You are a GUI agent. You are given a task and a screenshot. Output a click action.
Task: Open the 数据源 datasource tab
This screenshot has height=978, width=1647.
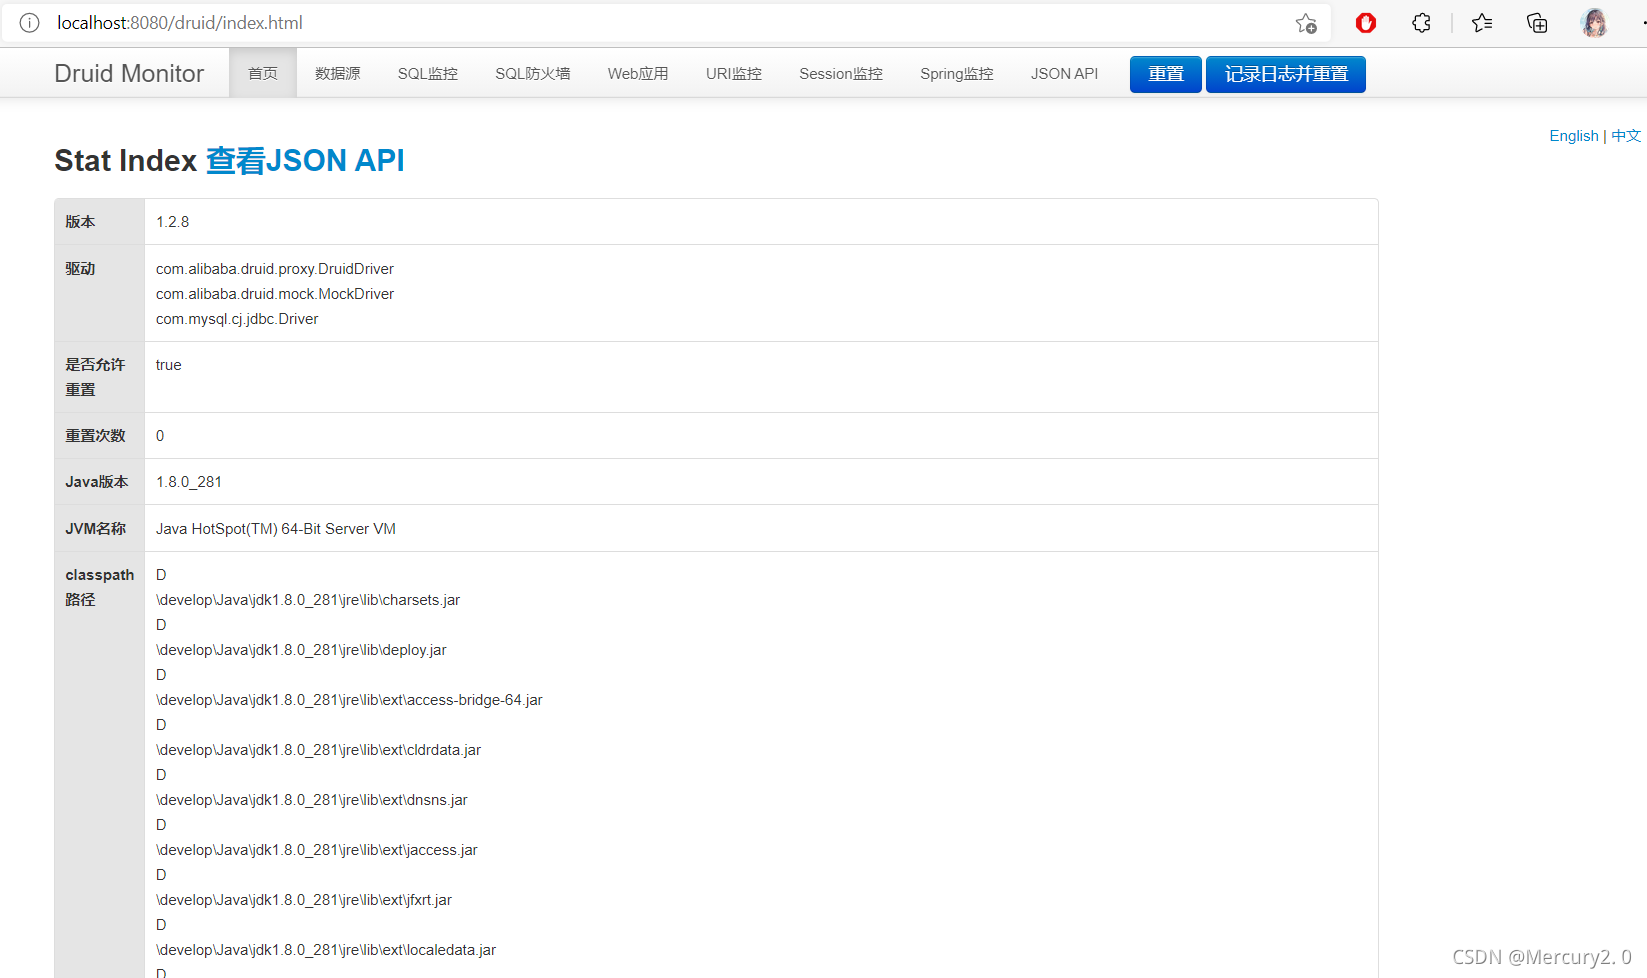(x=338, y=73)
